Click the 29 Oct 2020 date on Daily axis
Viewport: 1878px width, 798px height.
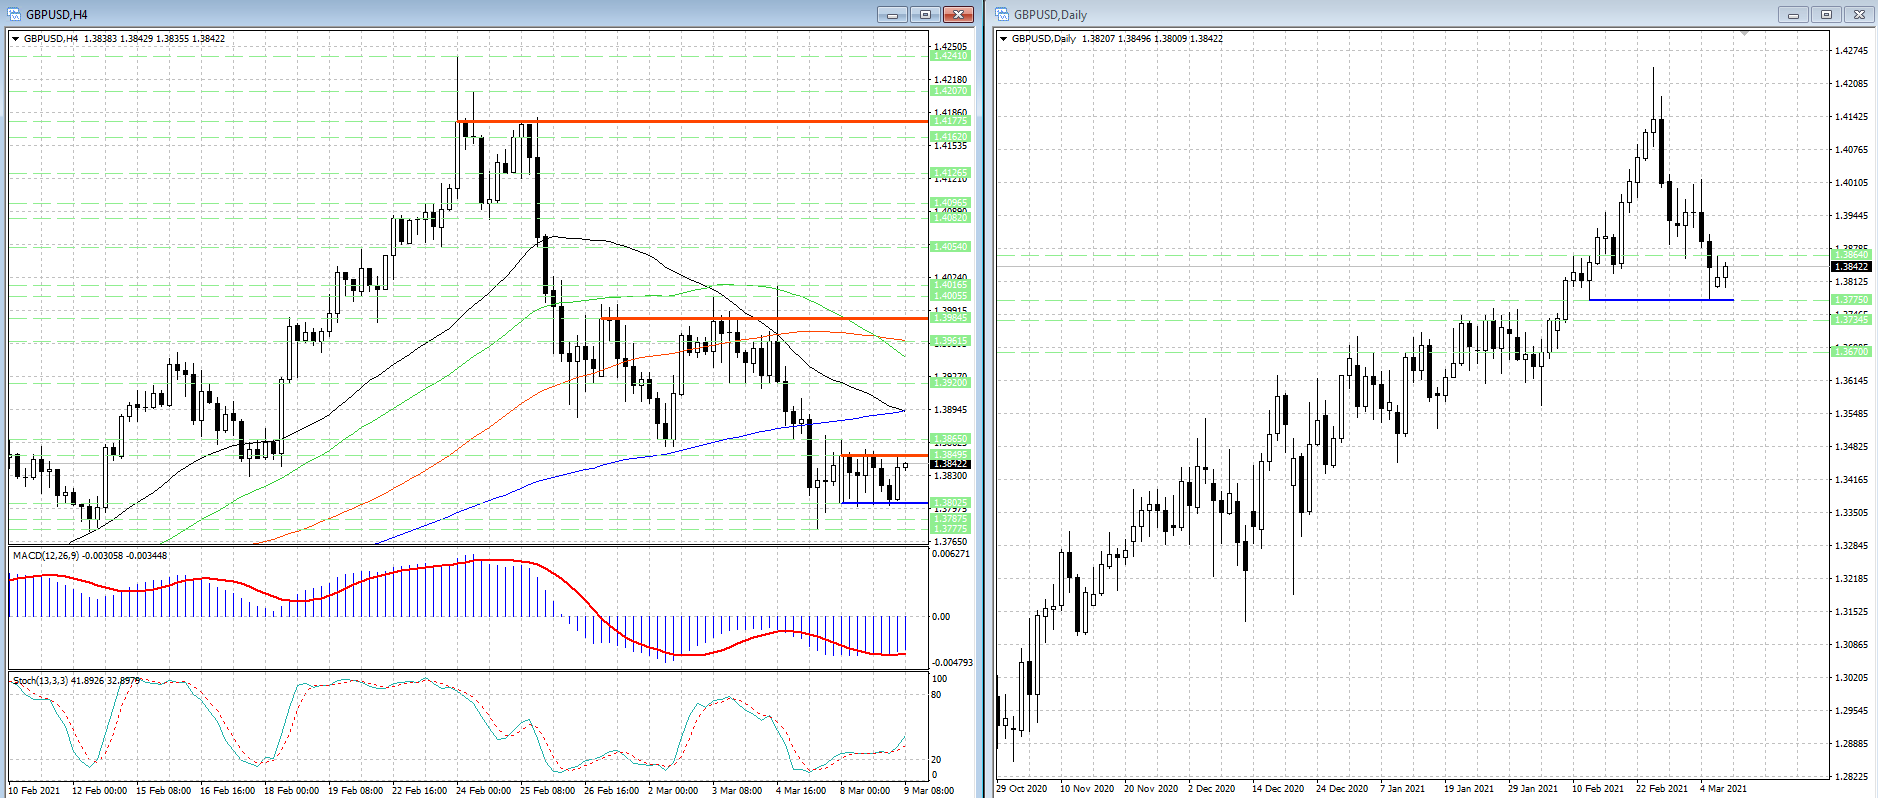[x=1022, y=788]
